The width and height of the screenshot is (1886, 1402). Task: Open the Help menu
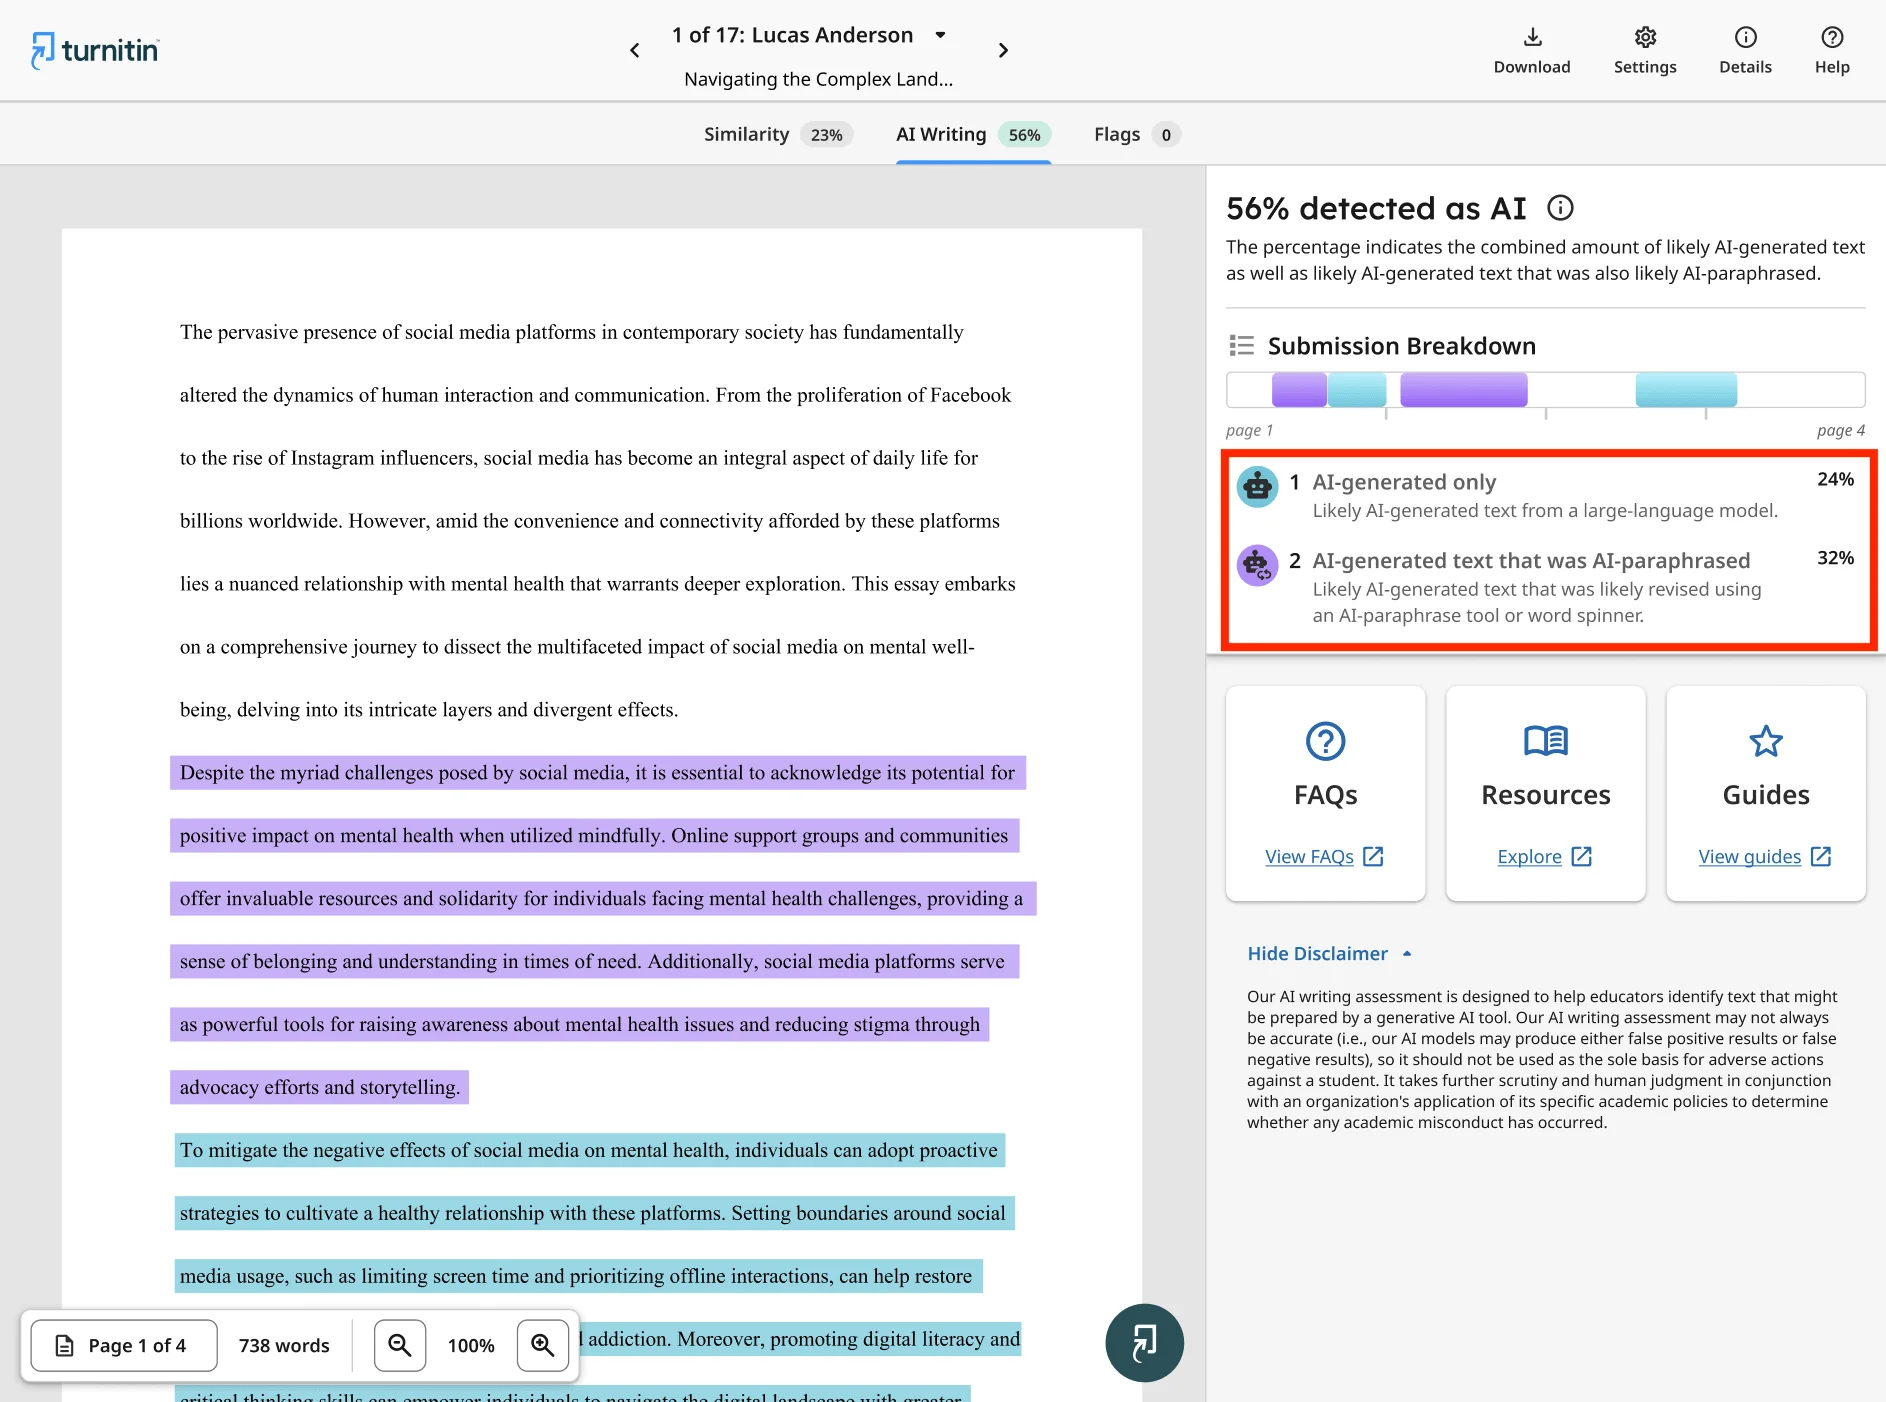1832,51
